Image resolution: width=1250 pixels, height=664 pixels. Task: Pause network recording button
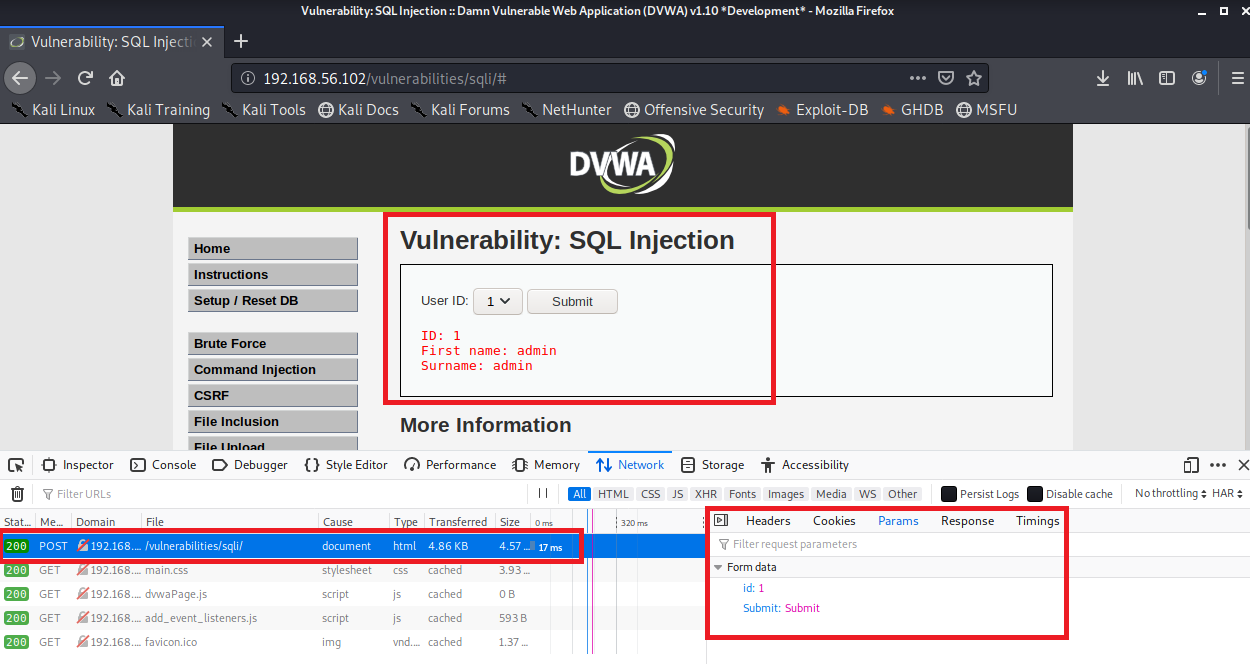coord(543,493)
